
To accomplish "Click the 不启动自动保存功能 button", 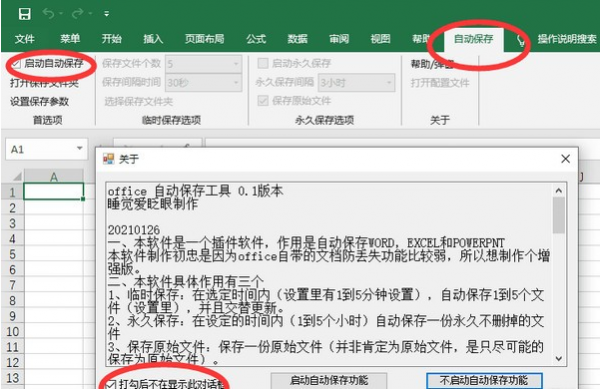I will coord(484,381).
